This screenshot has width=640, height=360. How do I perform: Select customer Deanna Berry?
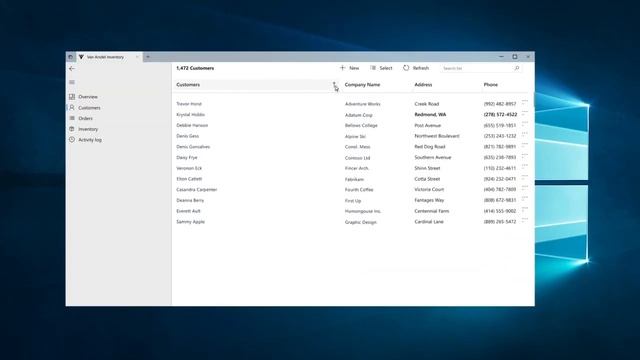click(x=190, y=200)
